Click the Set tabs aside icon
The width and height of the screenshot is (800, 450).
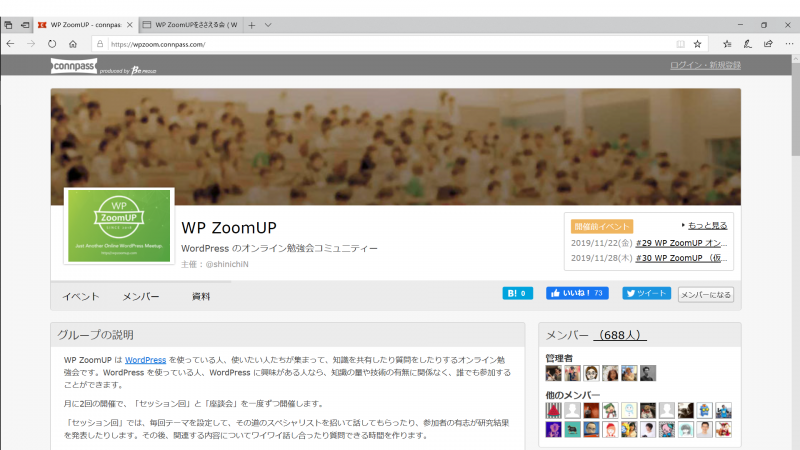tap(25, 24)
